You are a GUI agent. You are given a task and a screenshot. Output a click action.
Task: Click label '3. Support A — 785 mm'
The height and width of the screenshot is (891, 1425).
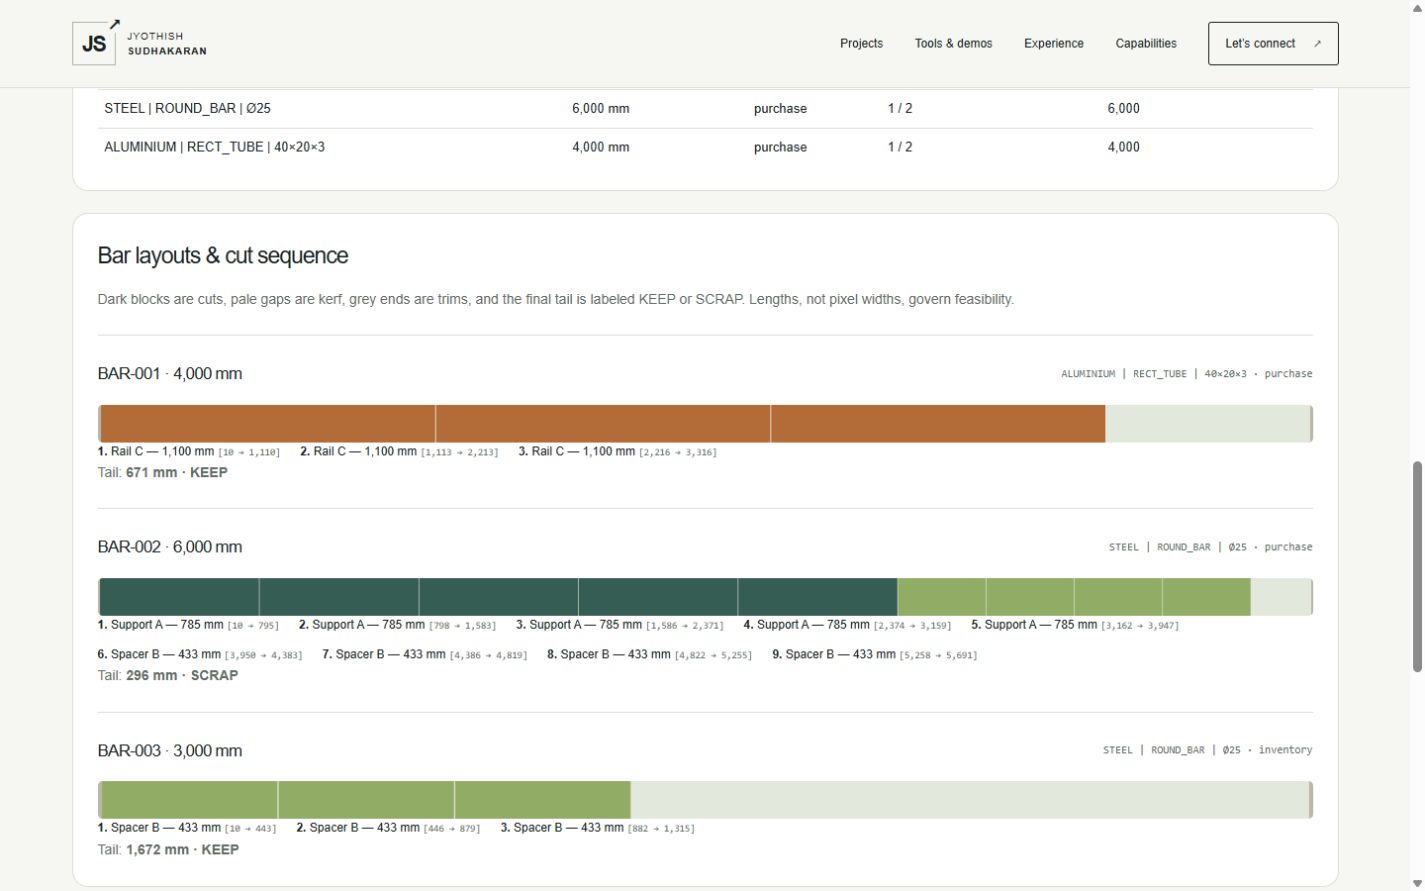[x=579, y=624]
